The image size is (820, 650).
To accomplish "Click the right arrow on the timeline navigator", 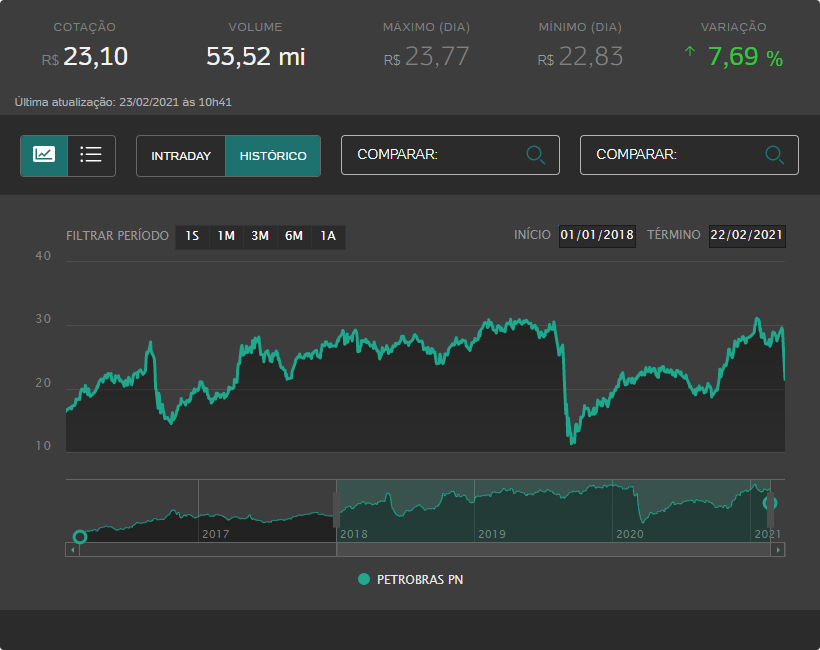I will pyautogui.click(x=779, y=549).
